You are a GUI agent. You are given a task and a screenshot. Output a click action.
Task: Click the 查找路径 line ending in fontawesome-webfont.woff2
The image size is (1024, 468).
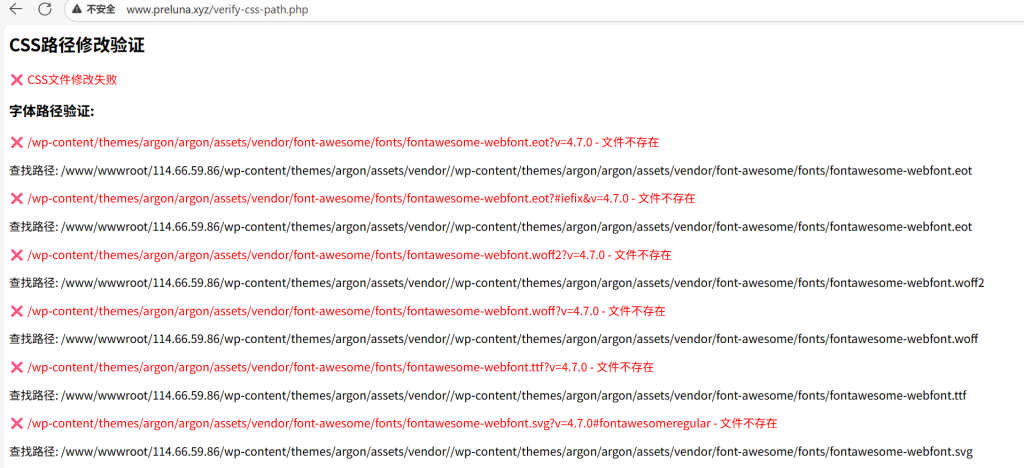496,283
